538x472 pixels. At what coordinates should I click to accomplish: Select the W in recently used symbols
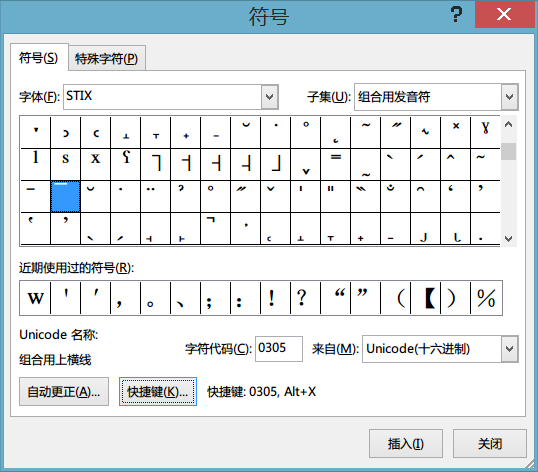(35, 298)
